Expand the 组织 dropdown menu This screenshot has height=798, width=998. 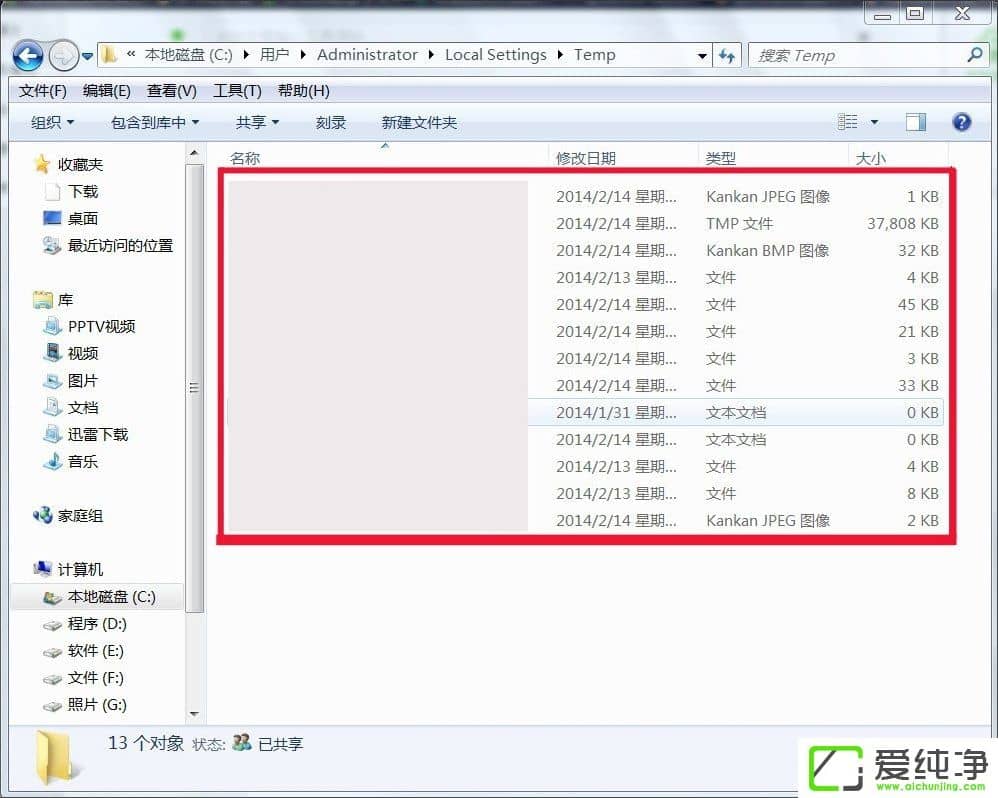click(52, 122)
